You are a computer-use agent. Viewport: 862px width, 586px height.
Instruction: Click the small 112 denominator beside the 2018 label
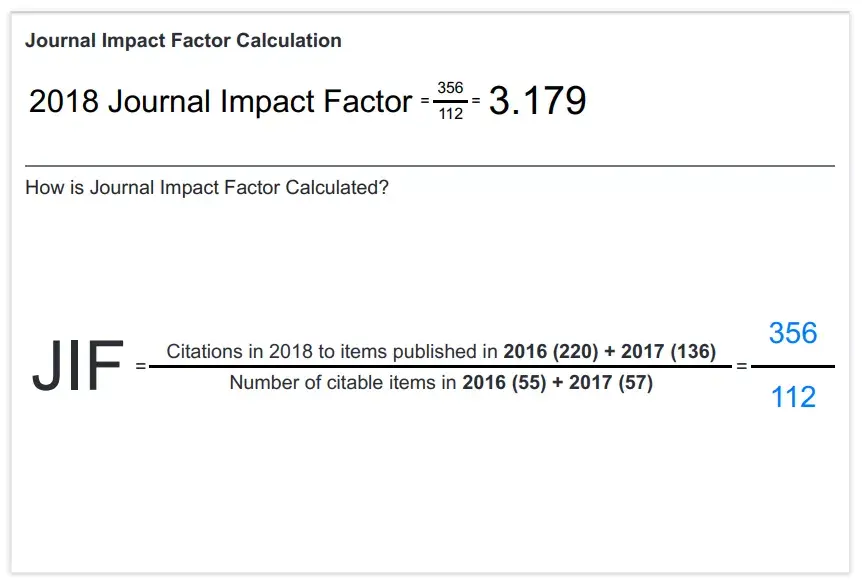[x=450, y=113]
